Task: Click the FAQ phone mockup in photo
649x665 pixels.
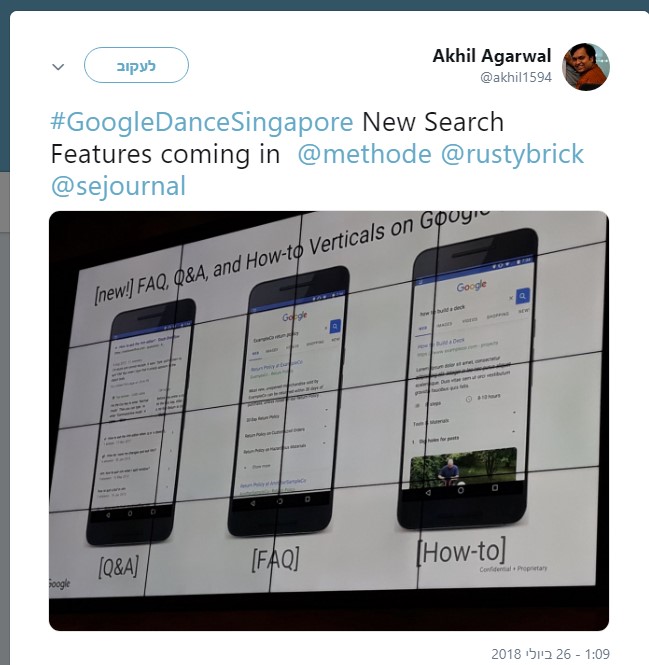Action: tap(288, 401)
